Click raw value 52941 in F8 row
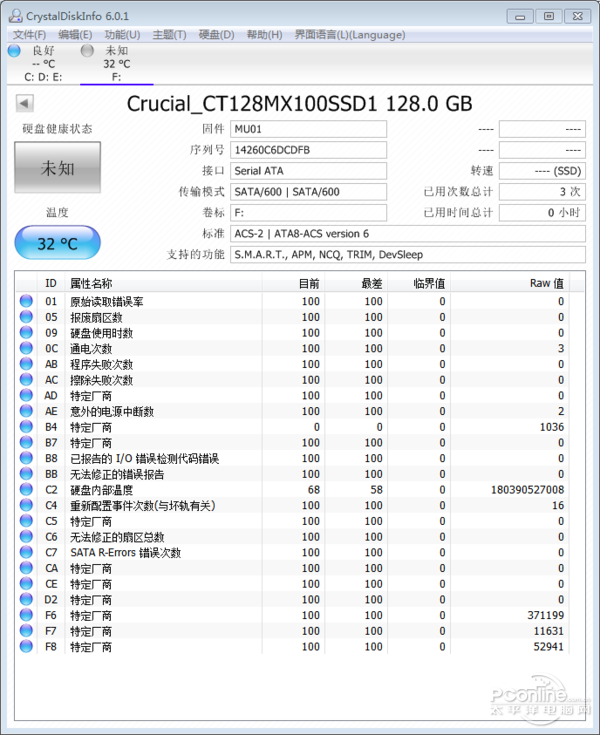 (x=548, y=646)
